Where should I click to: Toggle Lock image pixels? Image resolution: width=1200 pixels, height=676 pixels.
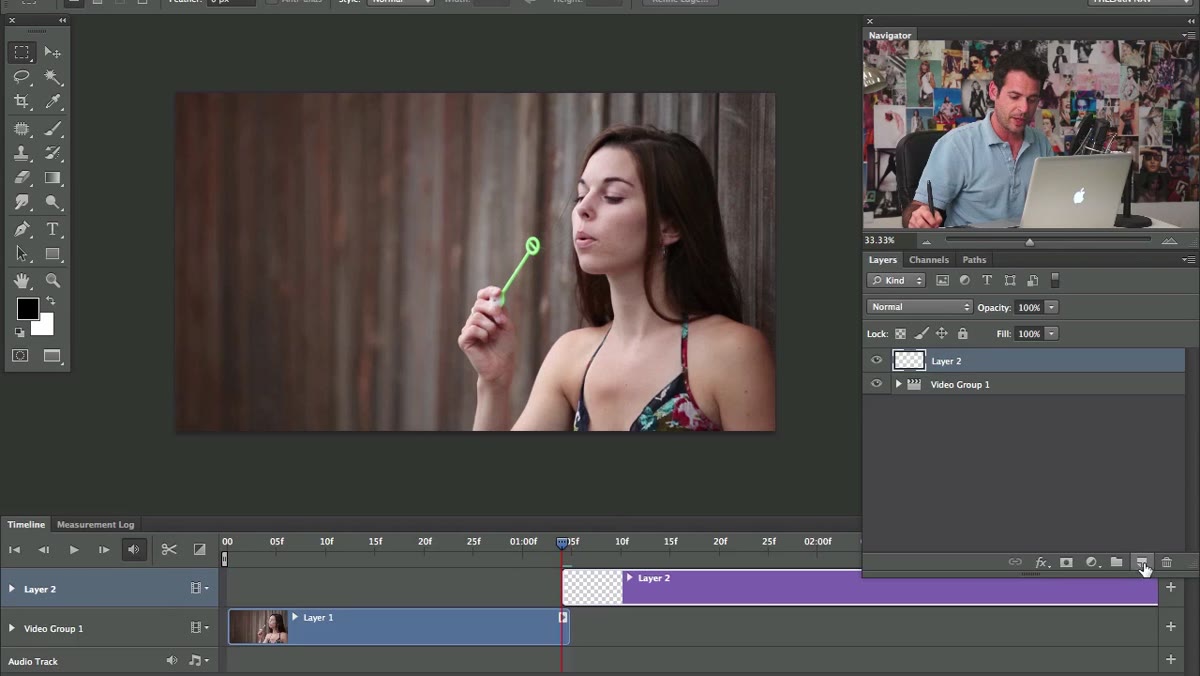[921, 333]
